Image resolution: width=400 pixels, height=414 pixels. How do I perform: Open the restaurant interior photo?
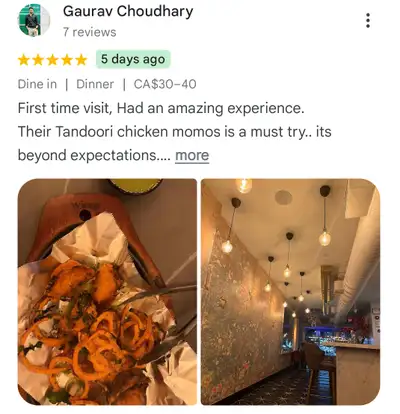tap(290, 292)
